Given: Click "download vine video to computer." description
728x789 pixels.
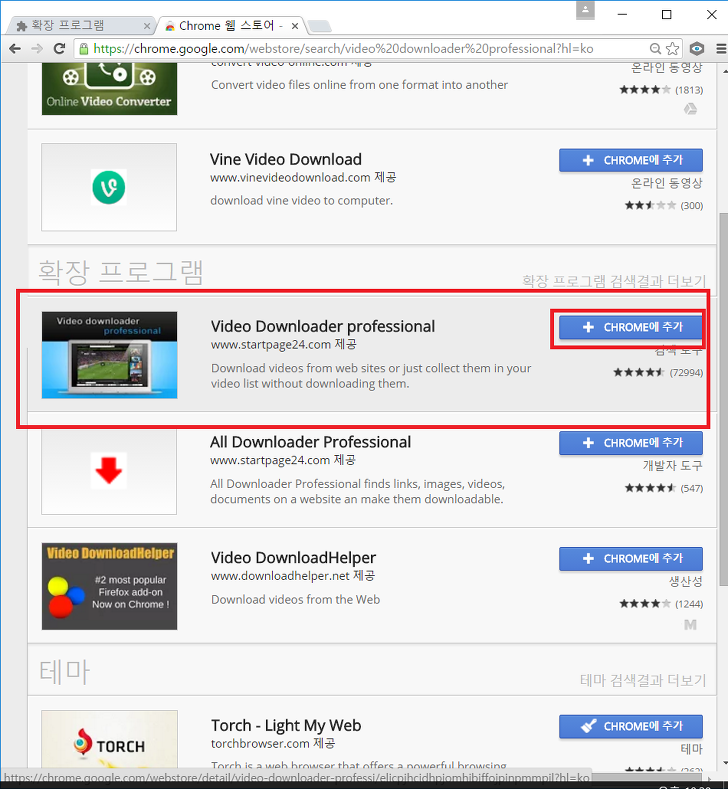Looking at the screenshot, I should [x=301, y=201].
